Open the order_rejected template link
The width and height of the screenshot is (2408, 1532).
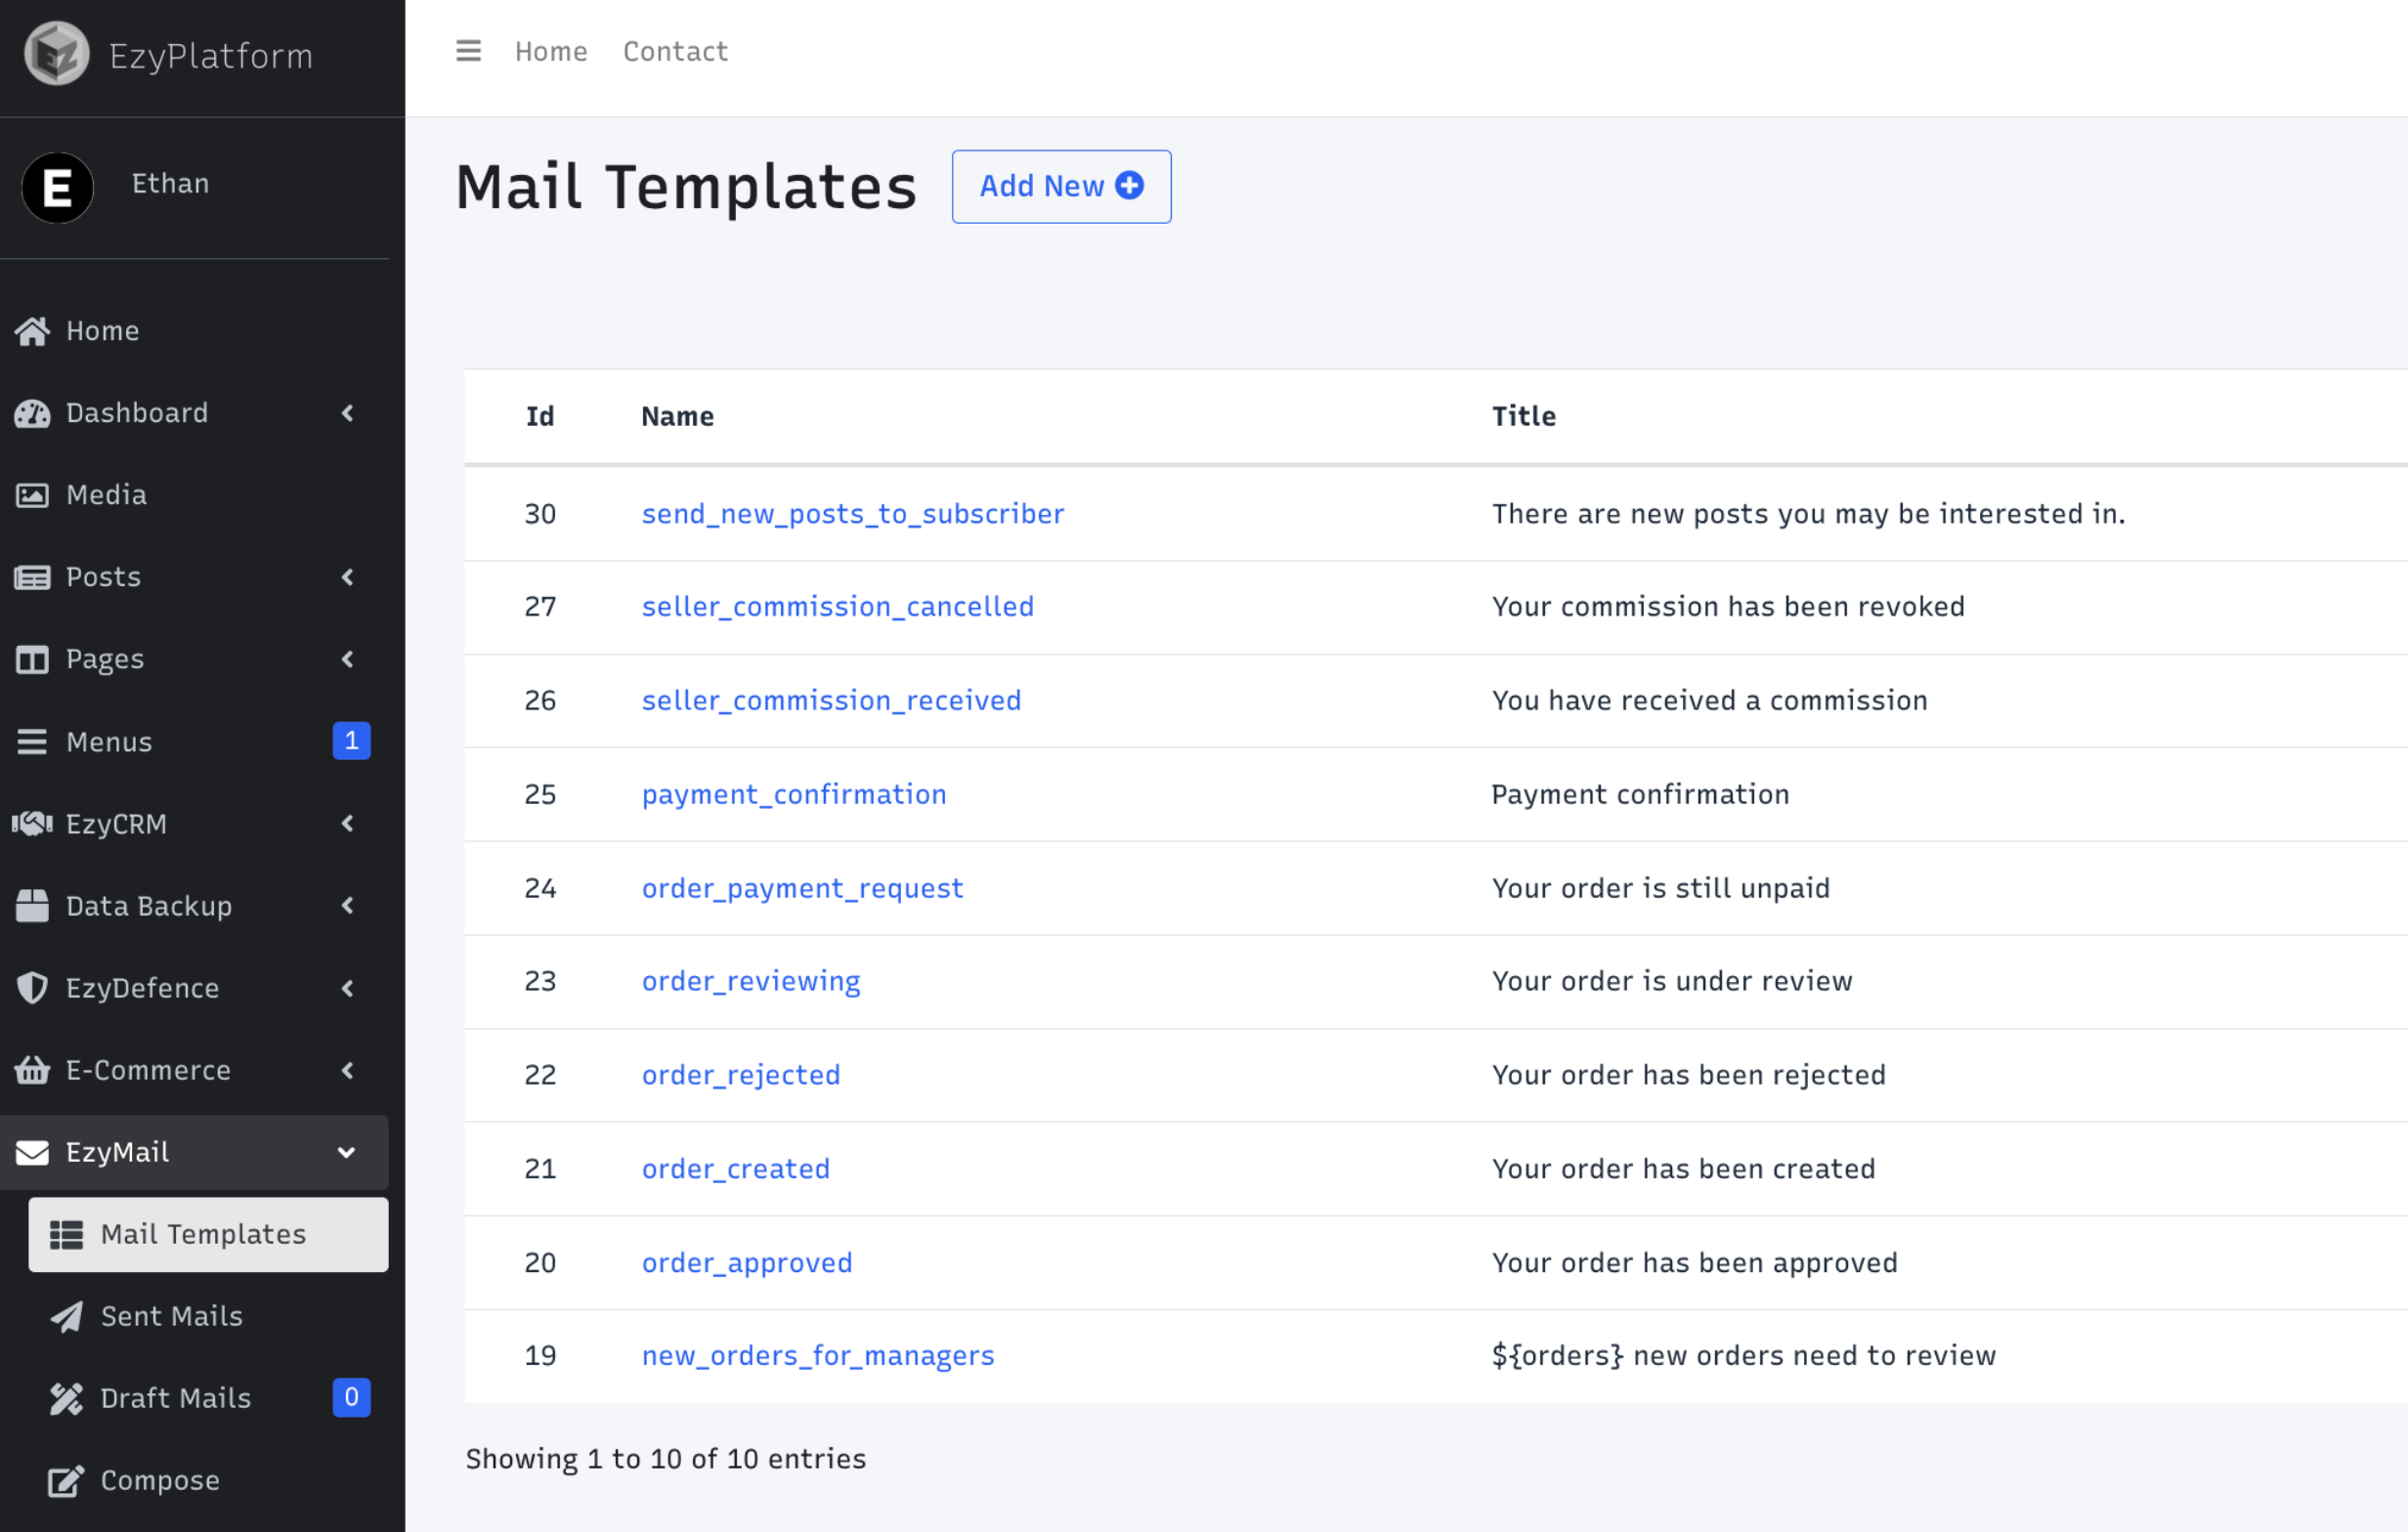[x=740, y=1075]
